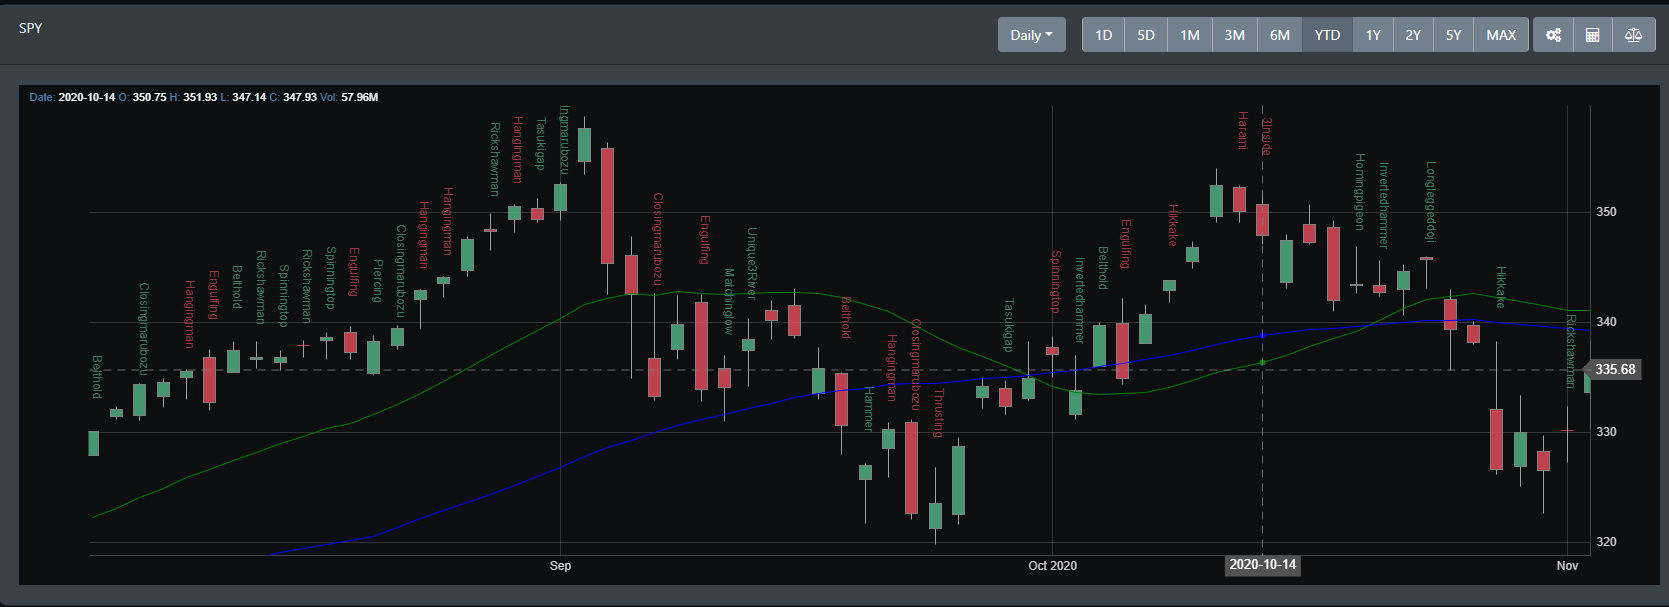The width and height of the screenshot is (1669, 607).
Task: Open the calculator icon tool
Action: pos(1593,35)
